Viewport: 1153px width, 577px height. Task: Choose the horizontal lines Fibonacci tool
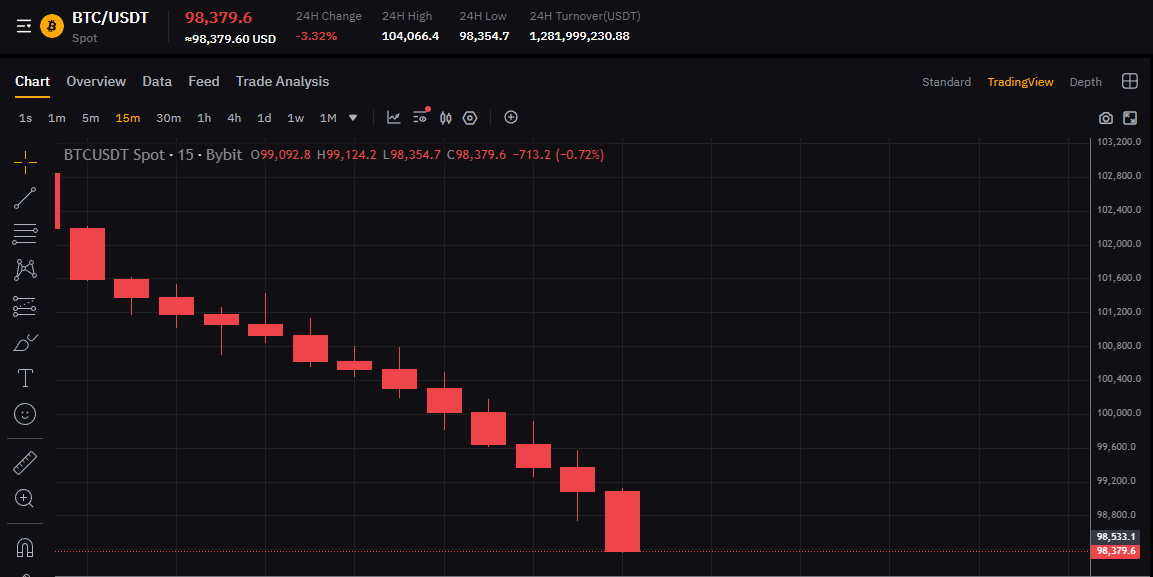pos(25,234)
